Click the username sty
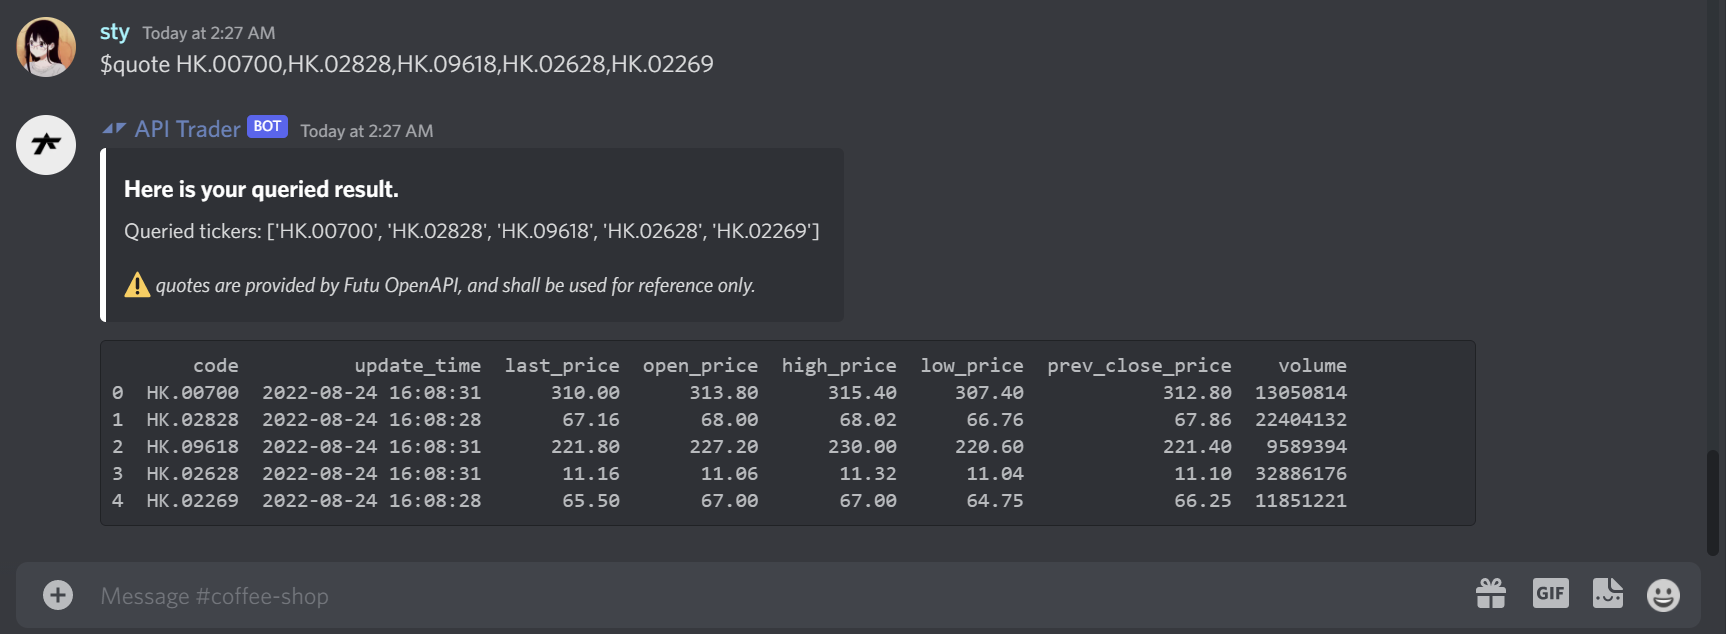This screenshot has height=634, width=1726. coord(114,32)
